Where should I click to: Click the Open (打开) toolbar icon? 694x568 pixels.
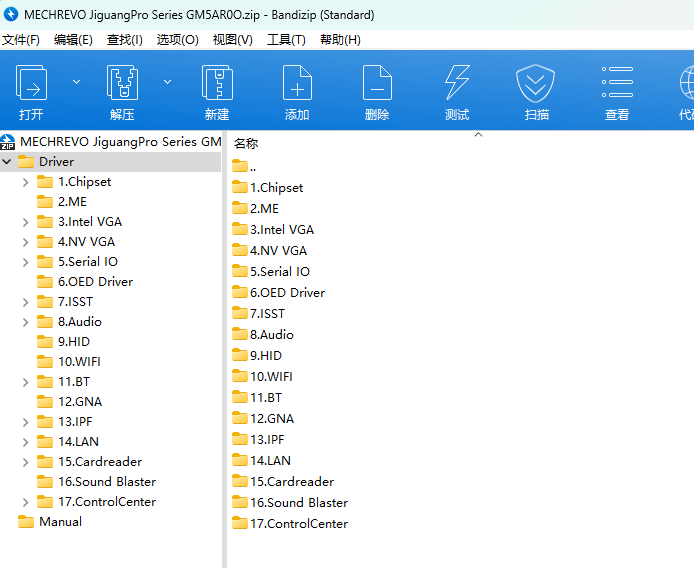(x=31, y=82)
